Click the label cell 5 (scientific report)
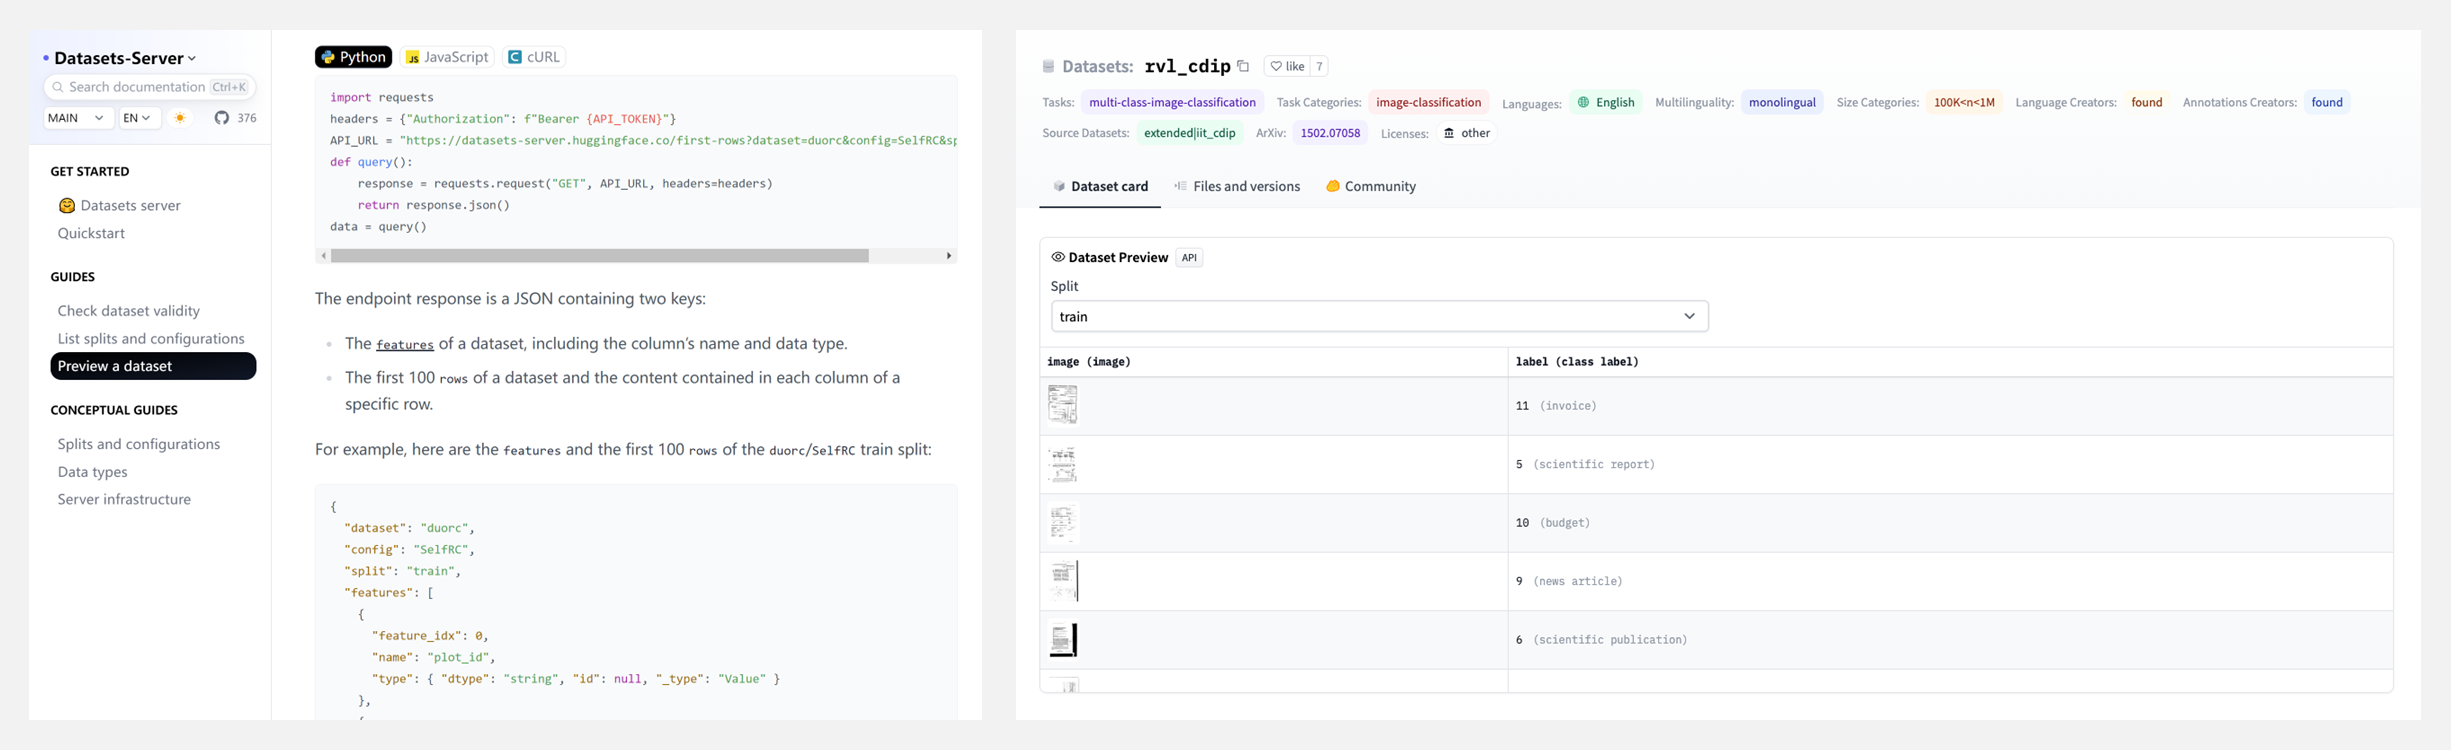 pos(1950,464)
